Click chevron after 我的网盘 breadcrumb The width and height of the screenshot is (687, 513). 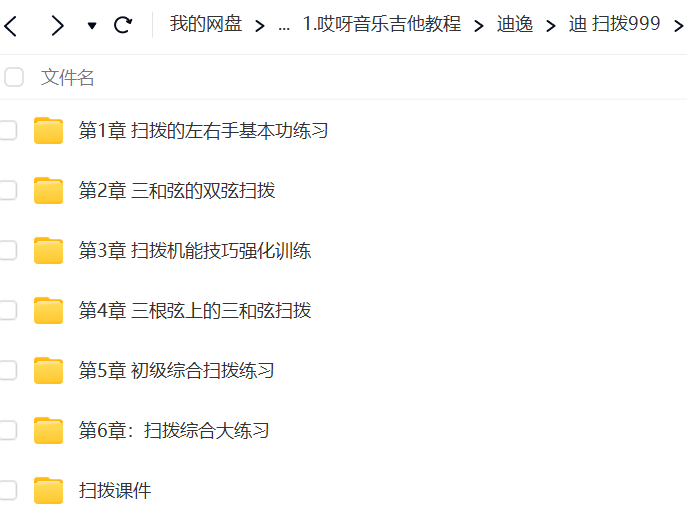260,26
